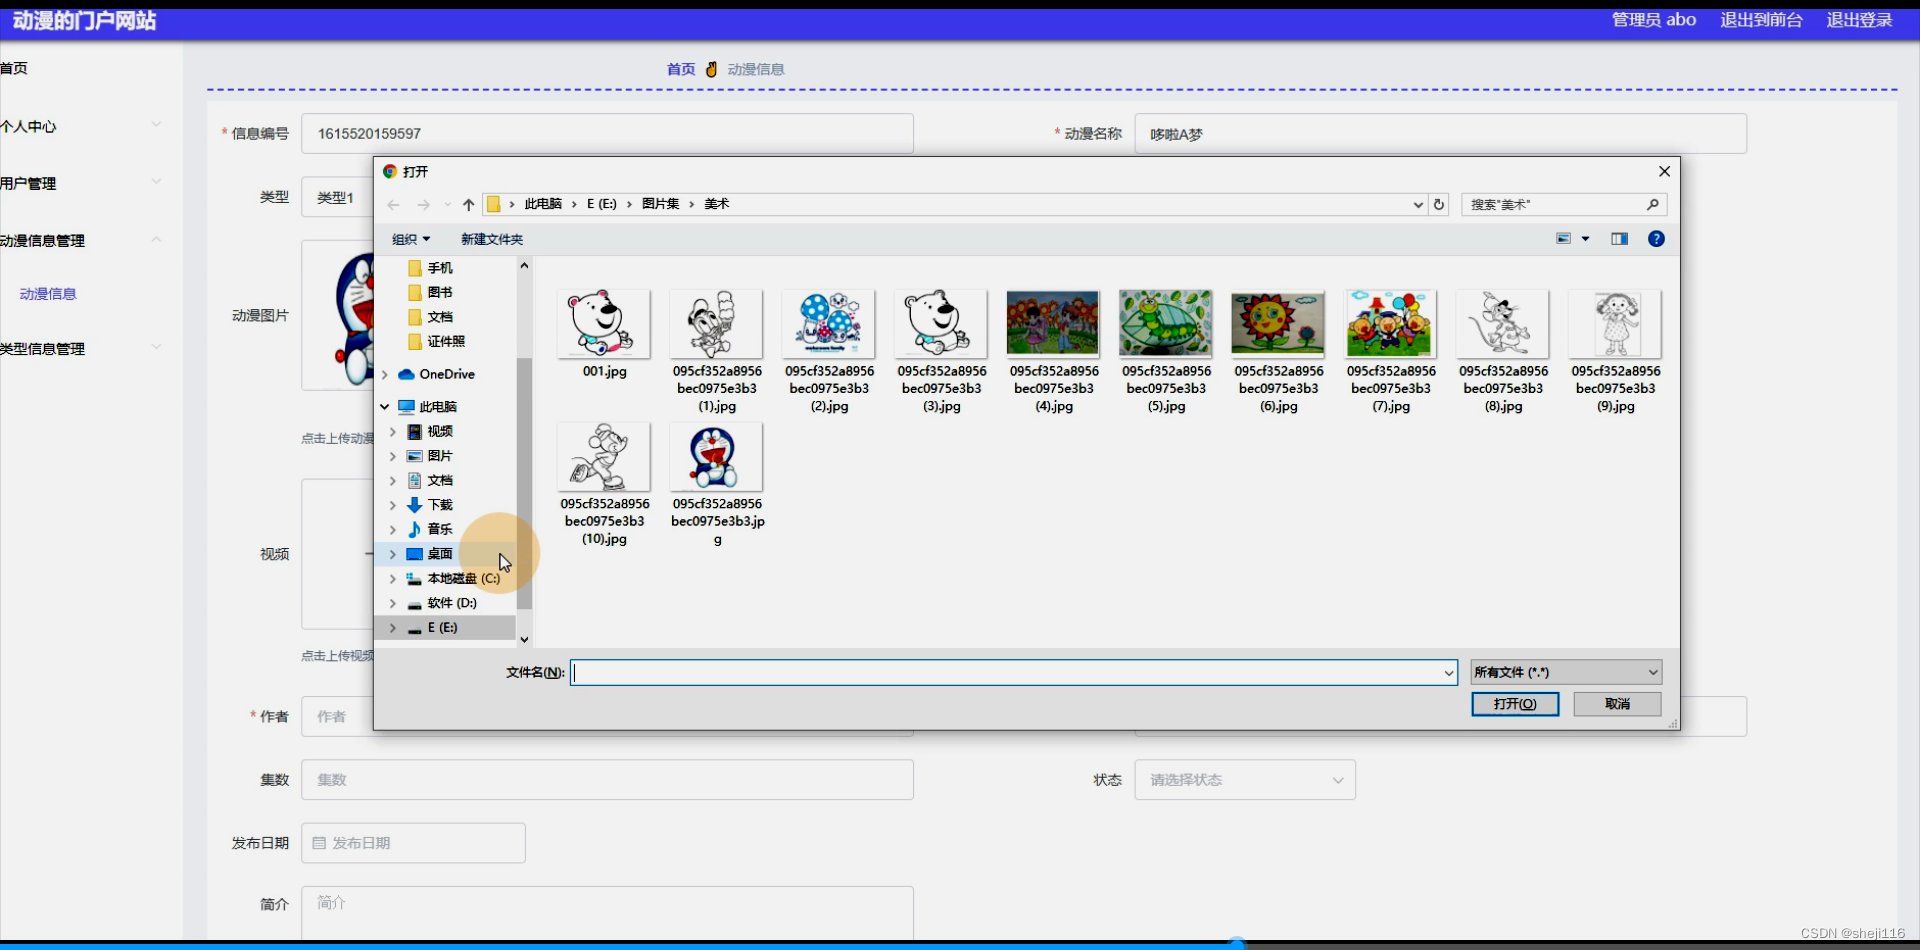The image size is (1920, 950).
Task: Click the 集数 input field
Action: pyautogui.click(x=607, y=780)
